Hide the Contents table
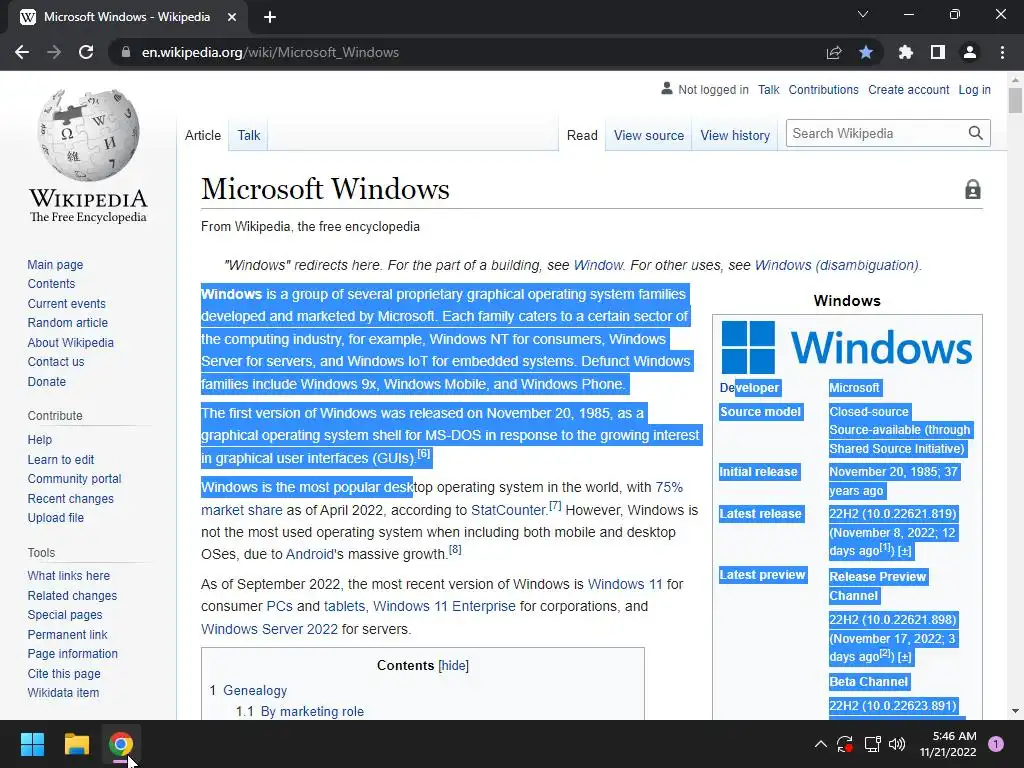Image resolution: width=1024 pixels, height=768 pixels. click(454, 665)
